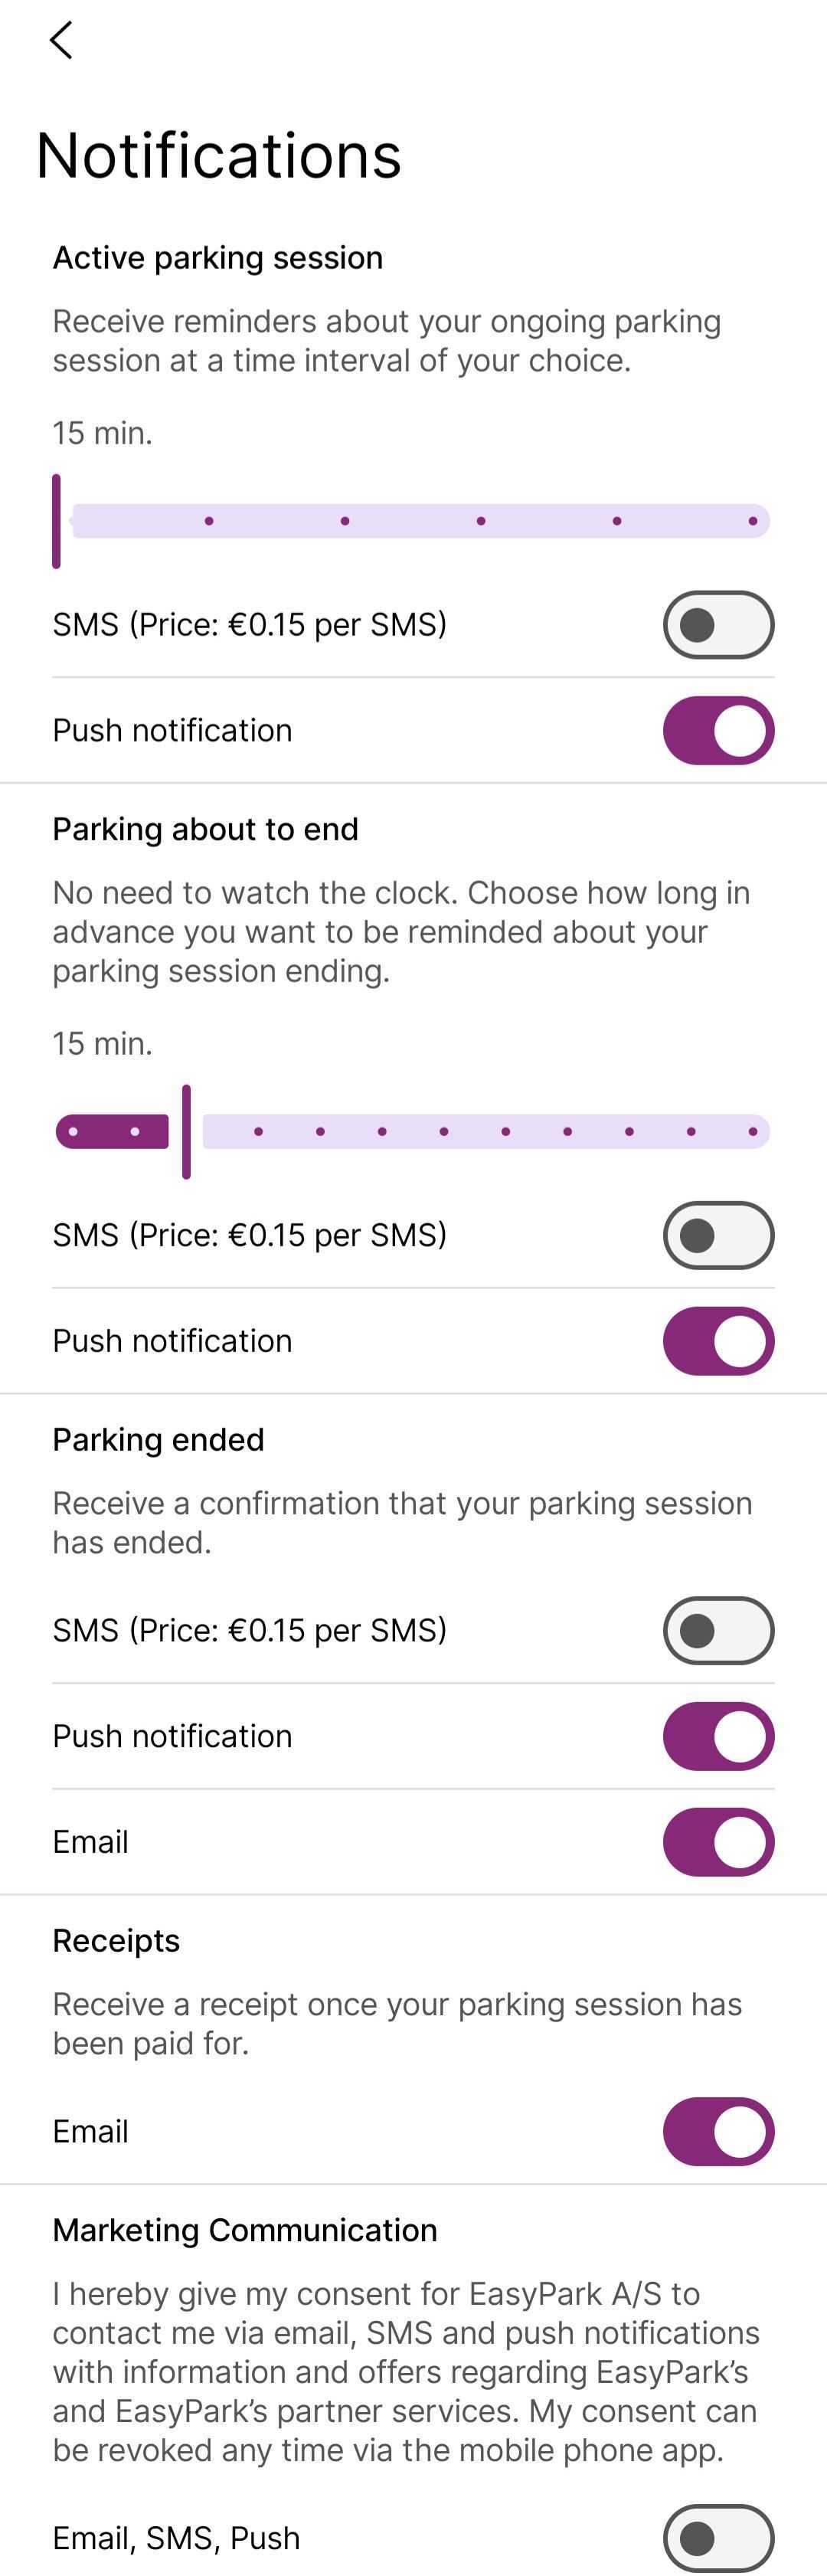827x2576 pixels.
Task: Enable SMS for Active parking session
Action: coord(718,625)
